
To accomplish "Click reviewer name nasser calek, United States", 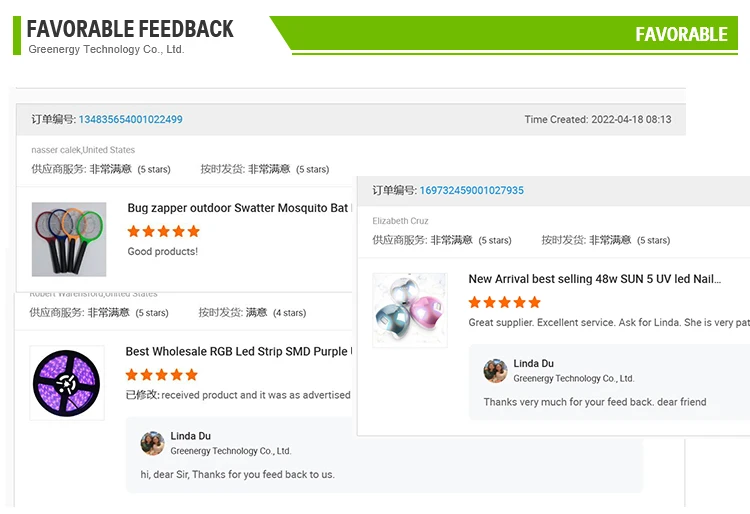I will pos(83,150).
